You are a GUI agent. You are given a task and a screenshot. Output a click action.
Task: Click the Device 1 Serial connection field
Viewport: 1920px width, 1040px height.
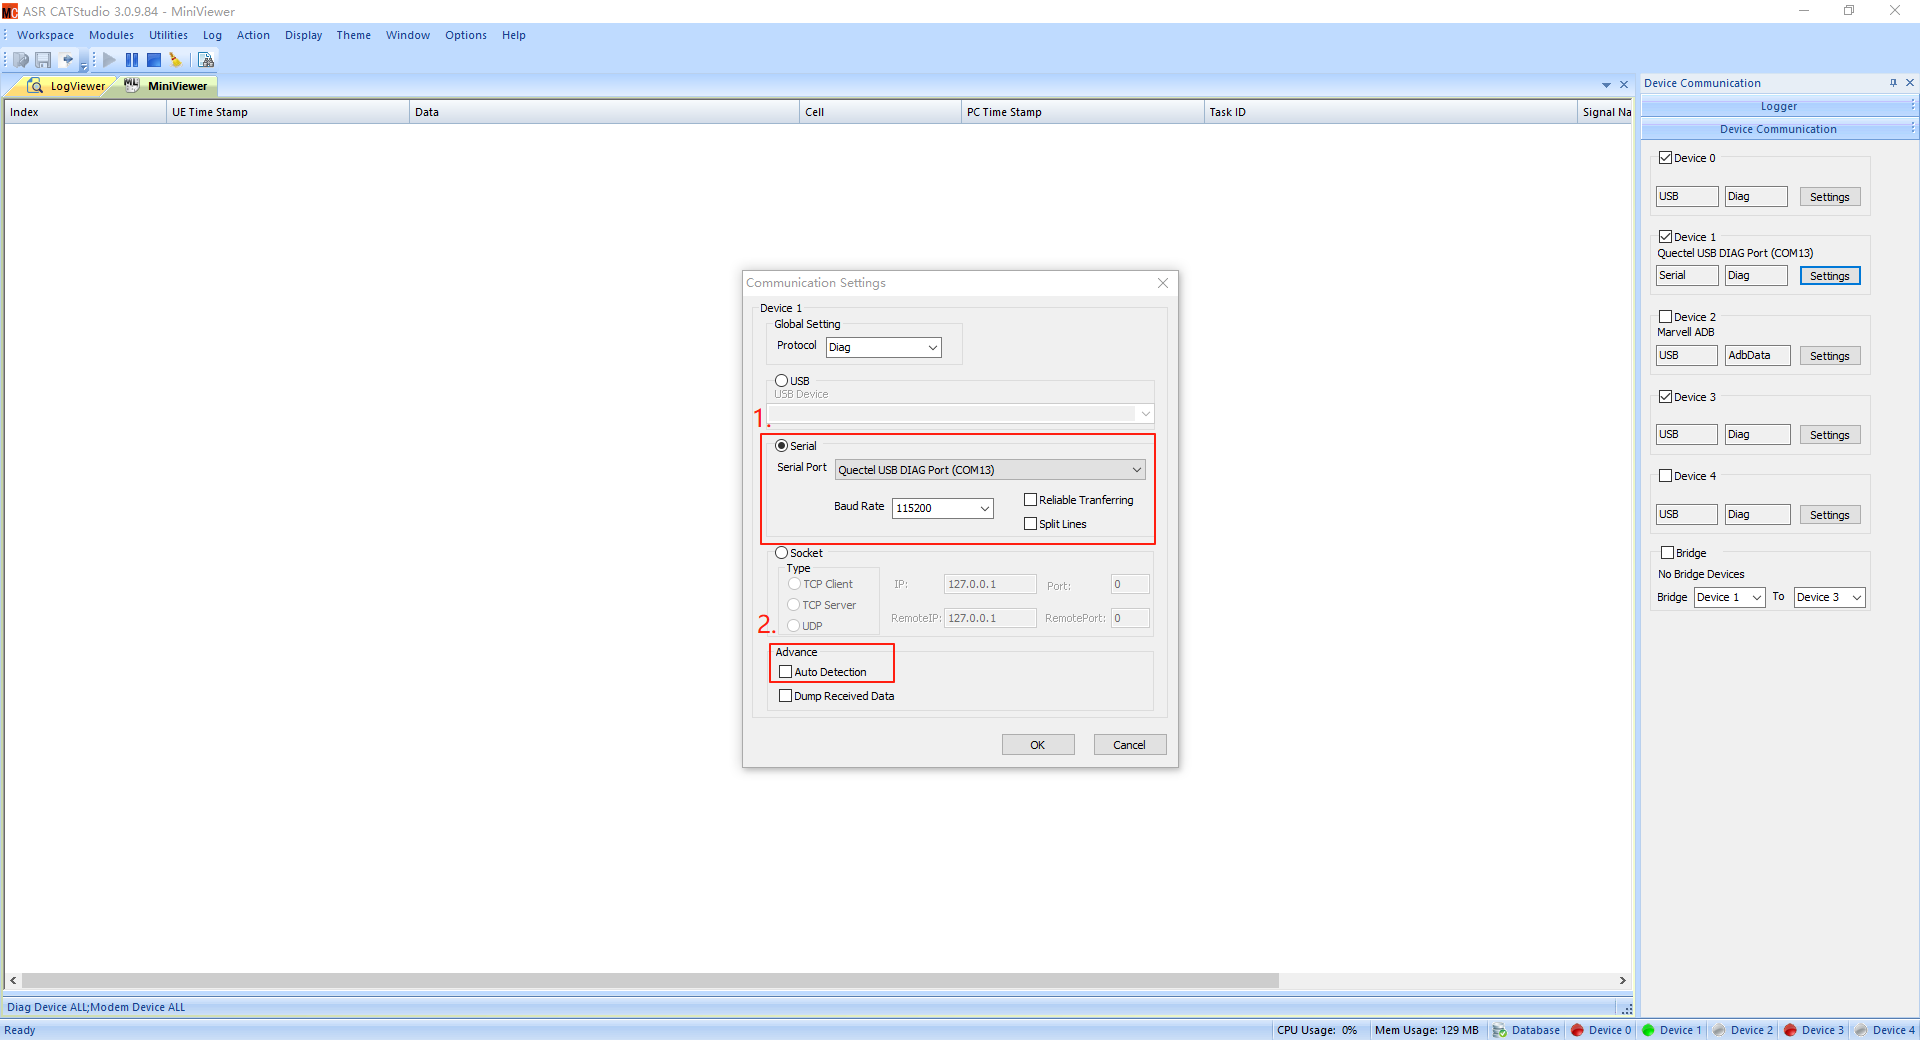coord(1687,276)
